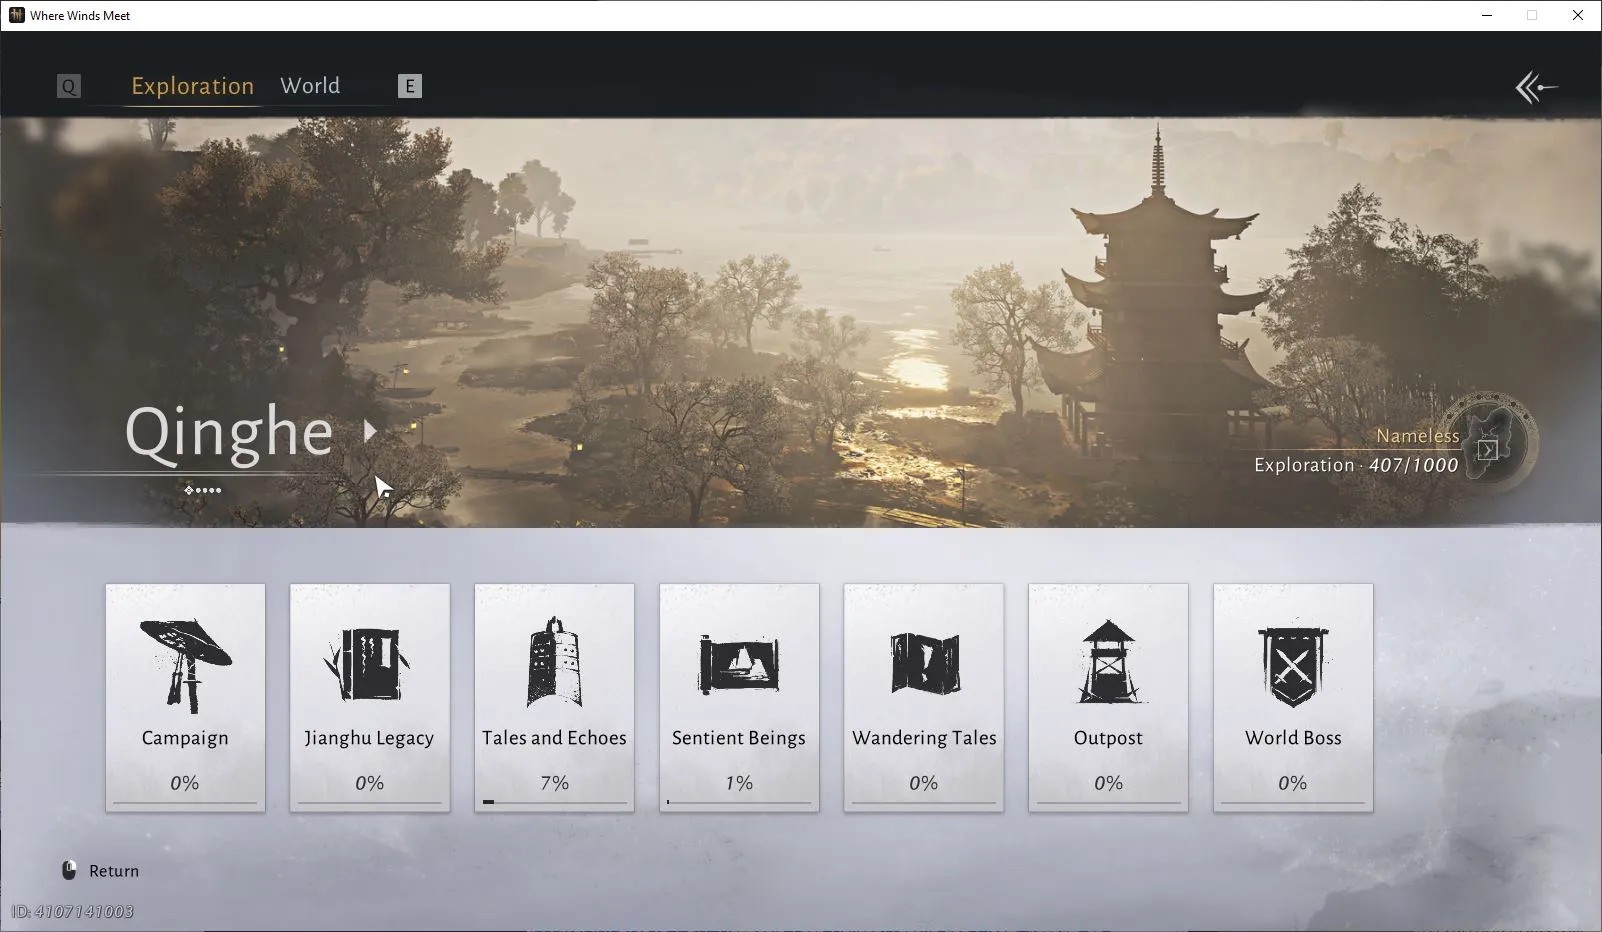
Task: Open the Tales and Echoes bell icon
Action: coord(554,662)
